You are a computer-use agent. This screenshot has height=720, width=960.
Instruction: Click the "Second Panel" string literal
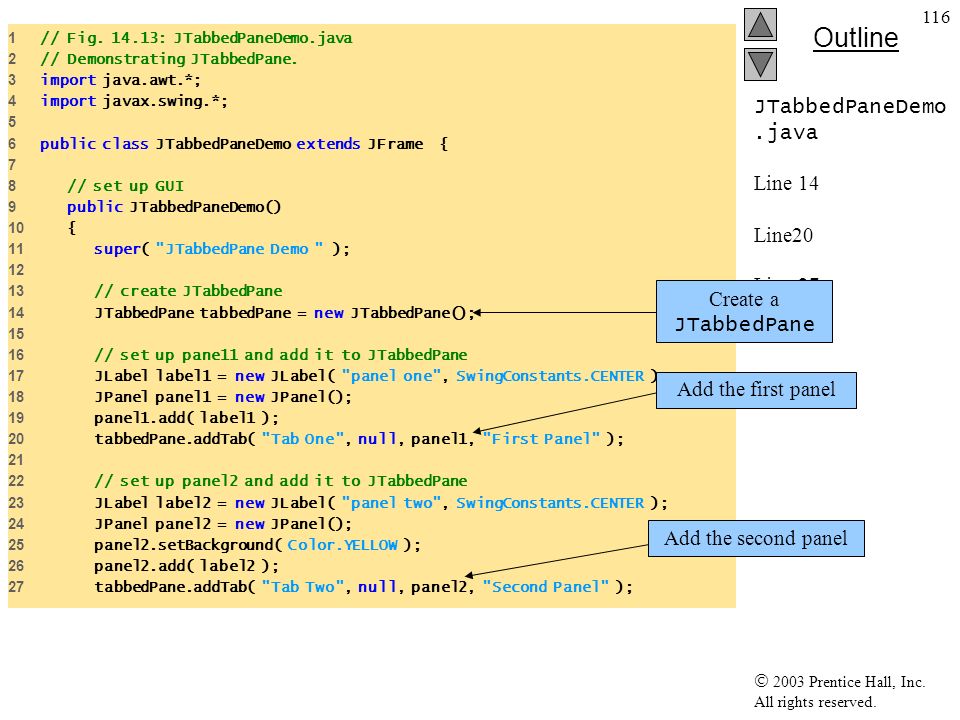546,587
